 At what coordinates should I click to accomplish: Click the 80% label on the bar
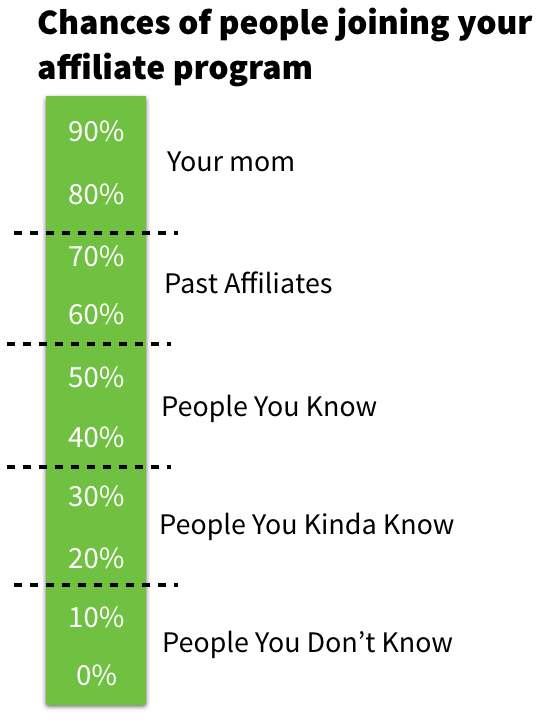[96, 195]
